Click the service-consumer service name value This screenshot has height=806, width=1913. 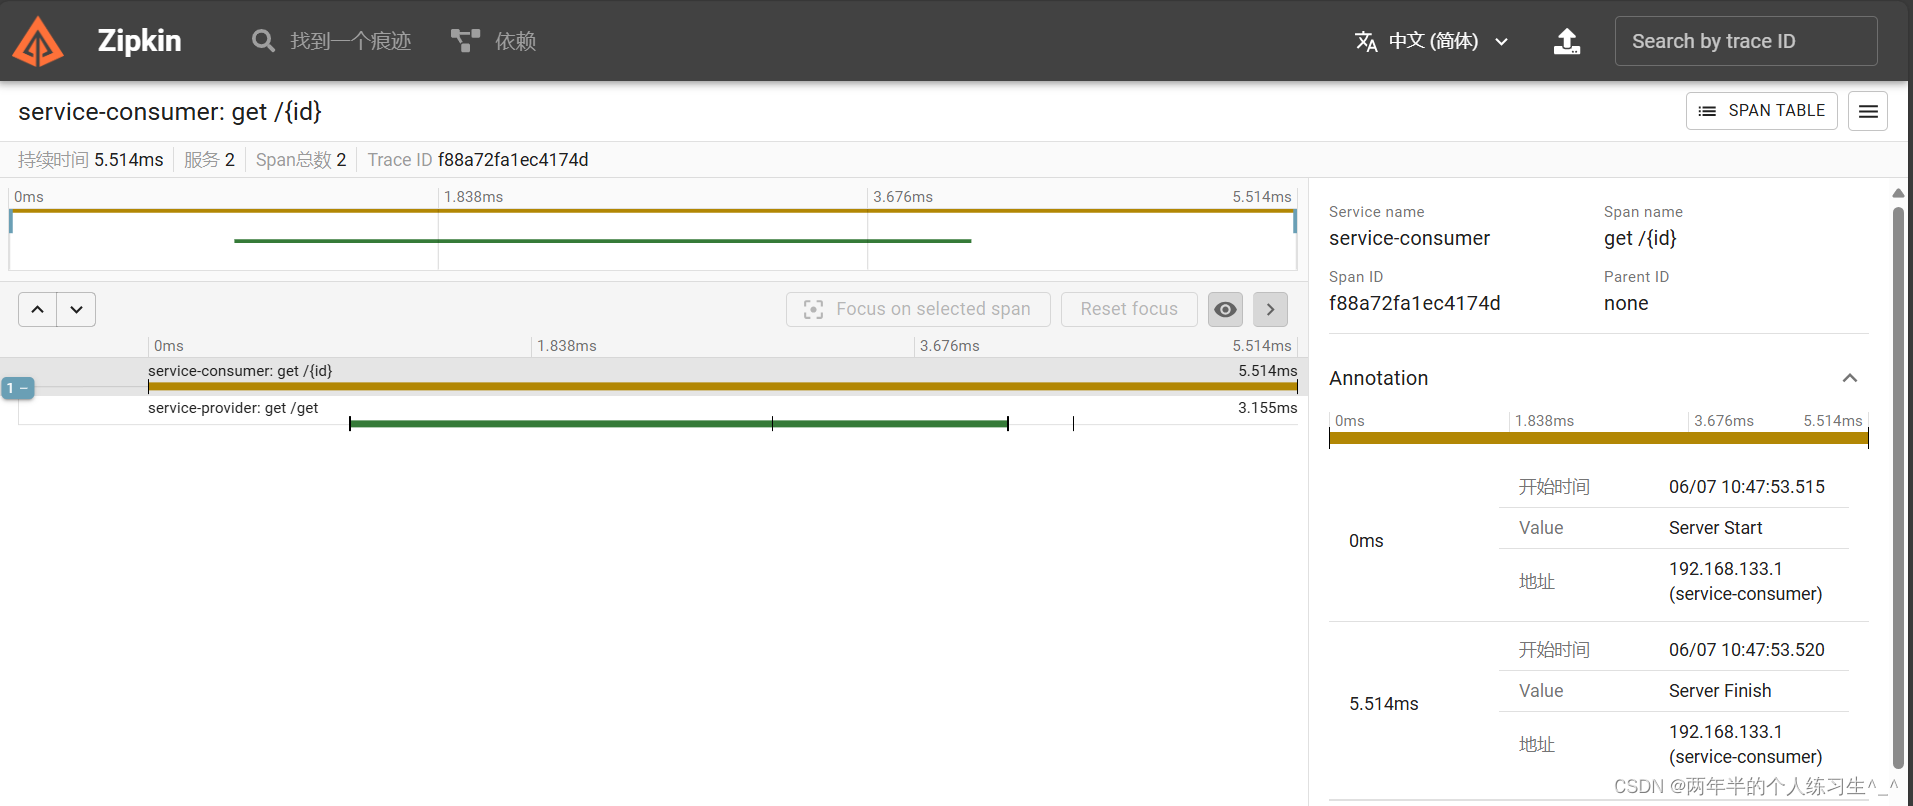(1409, 238)
